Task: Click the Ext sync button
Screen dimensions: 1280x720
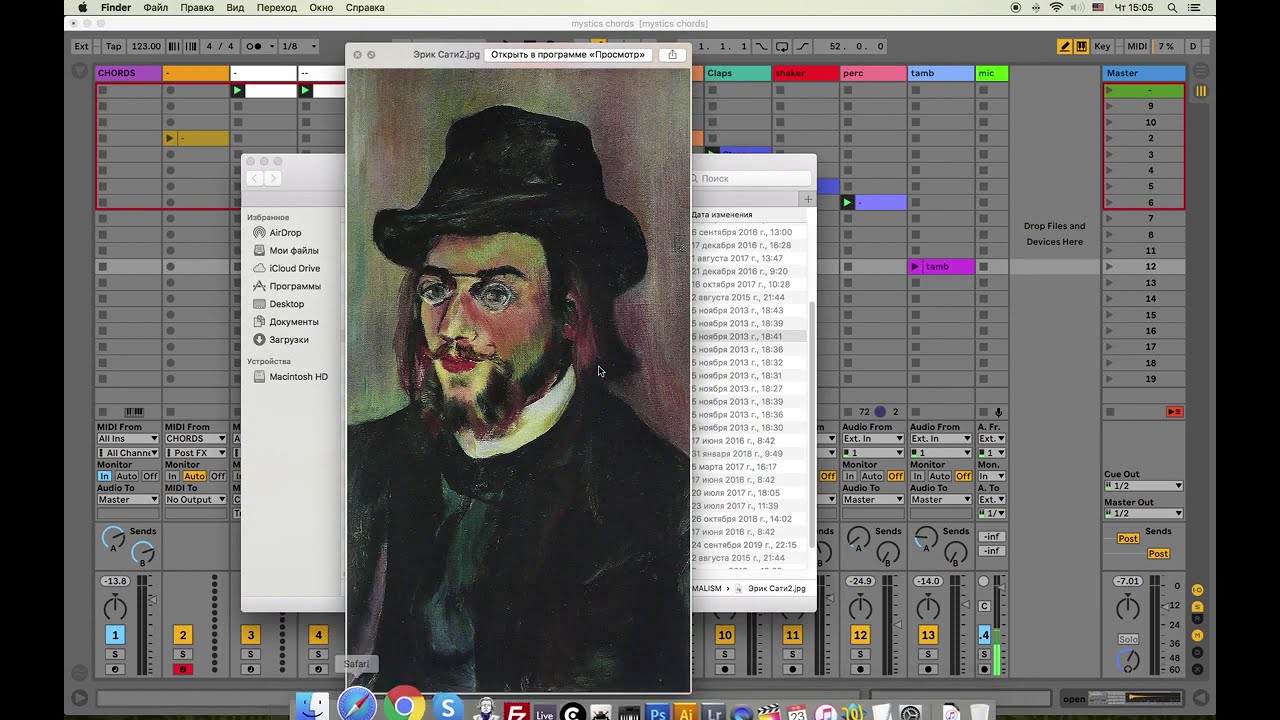Action: point(82,46)
